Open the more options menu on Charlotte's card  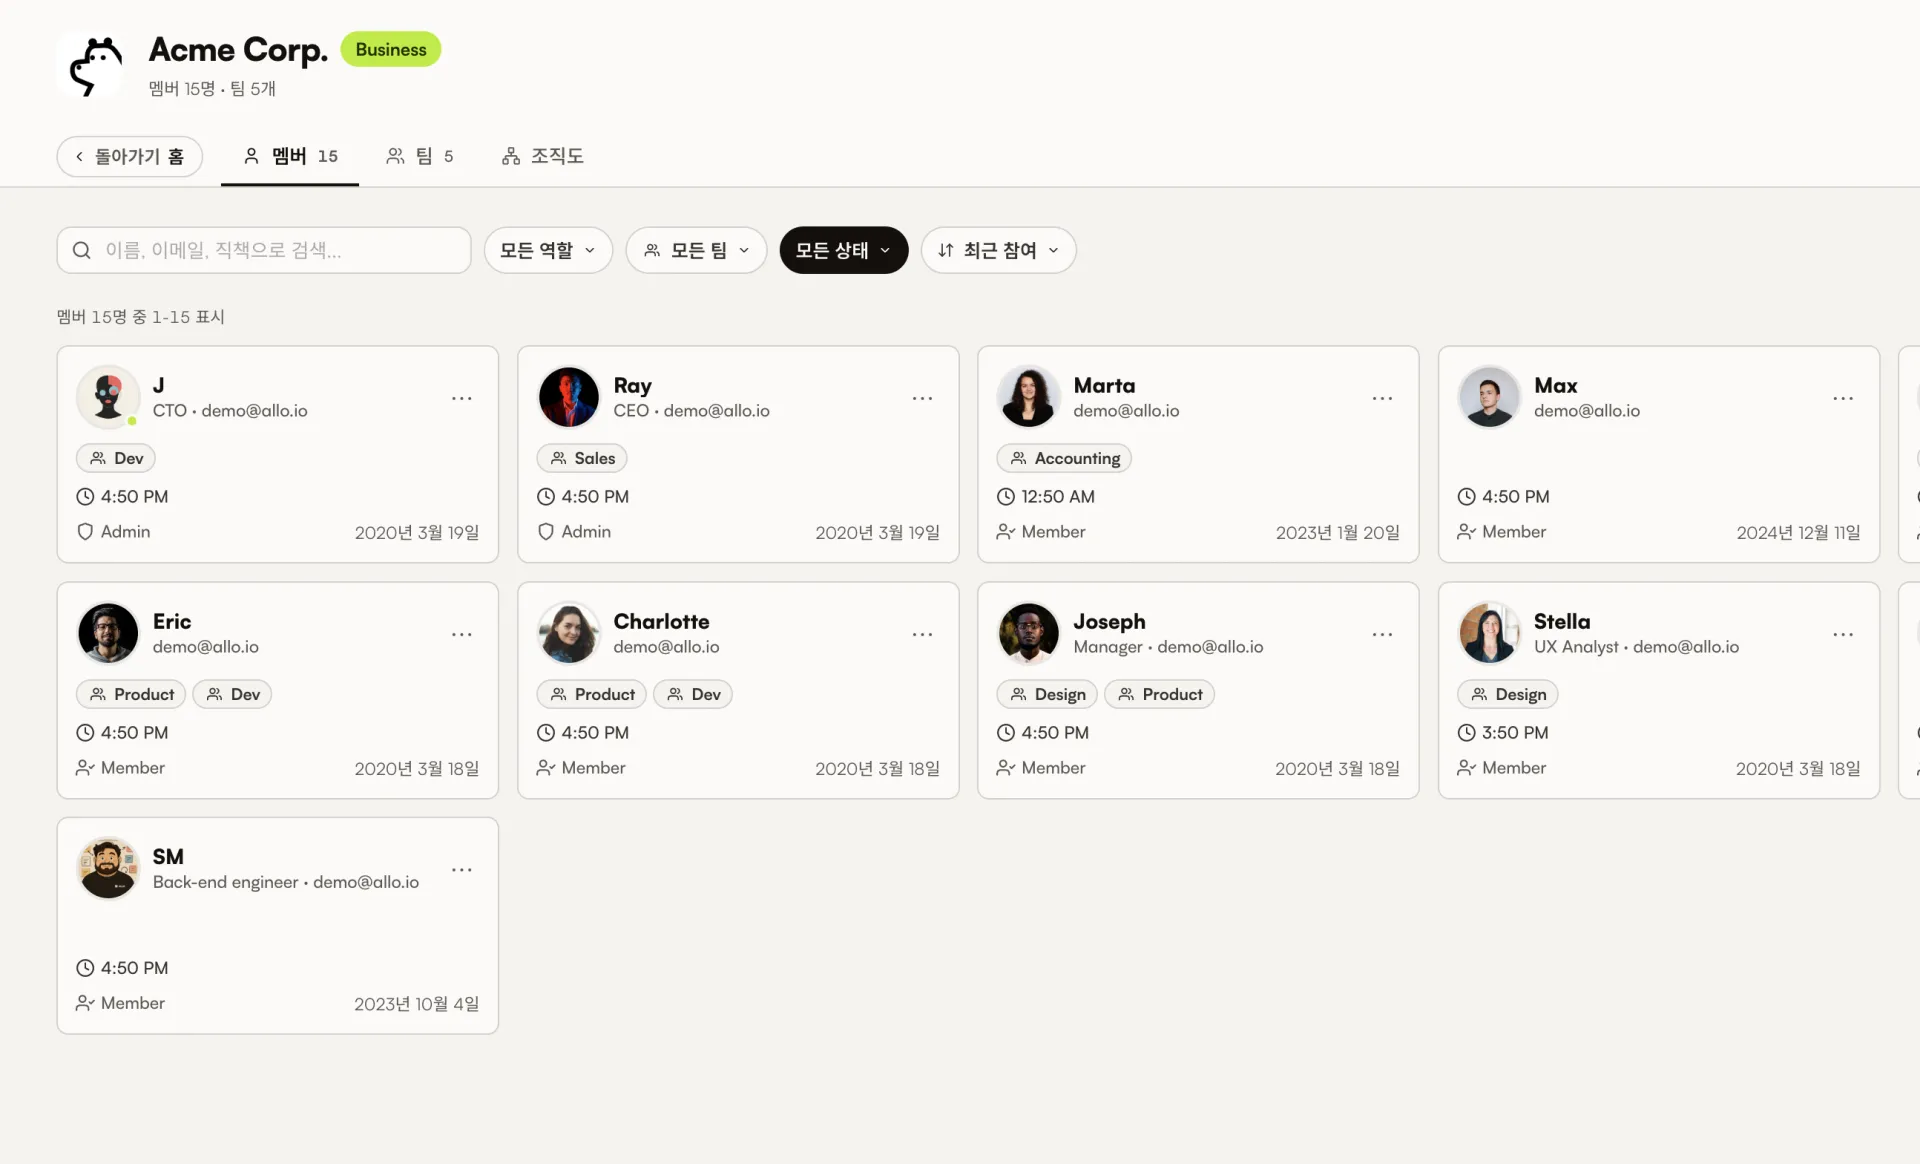922,634
